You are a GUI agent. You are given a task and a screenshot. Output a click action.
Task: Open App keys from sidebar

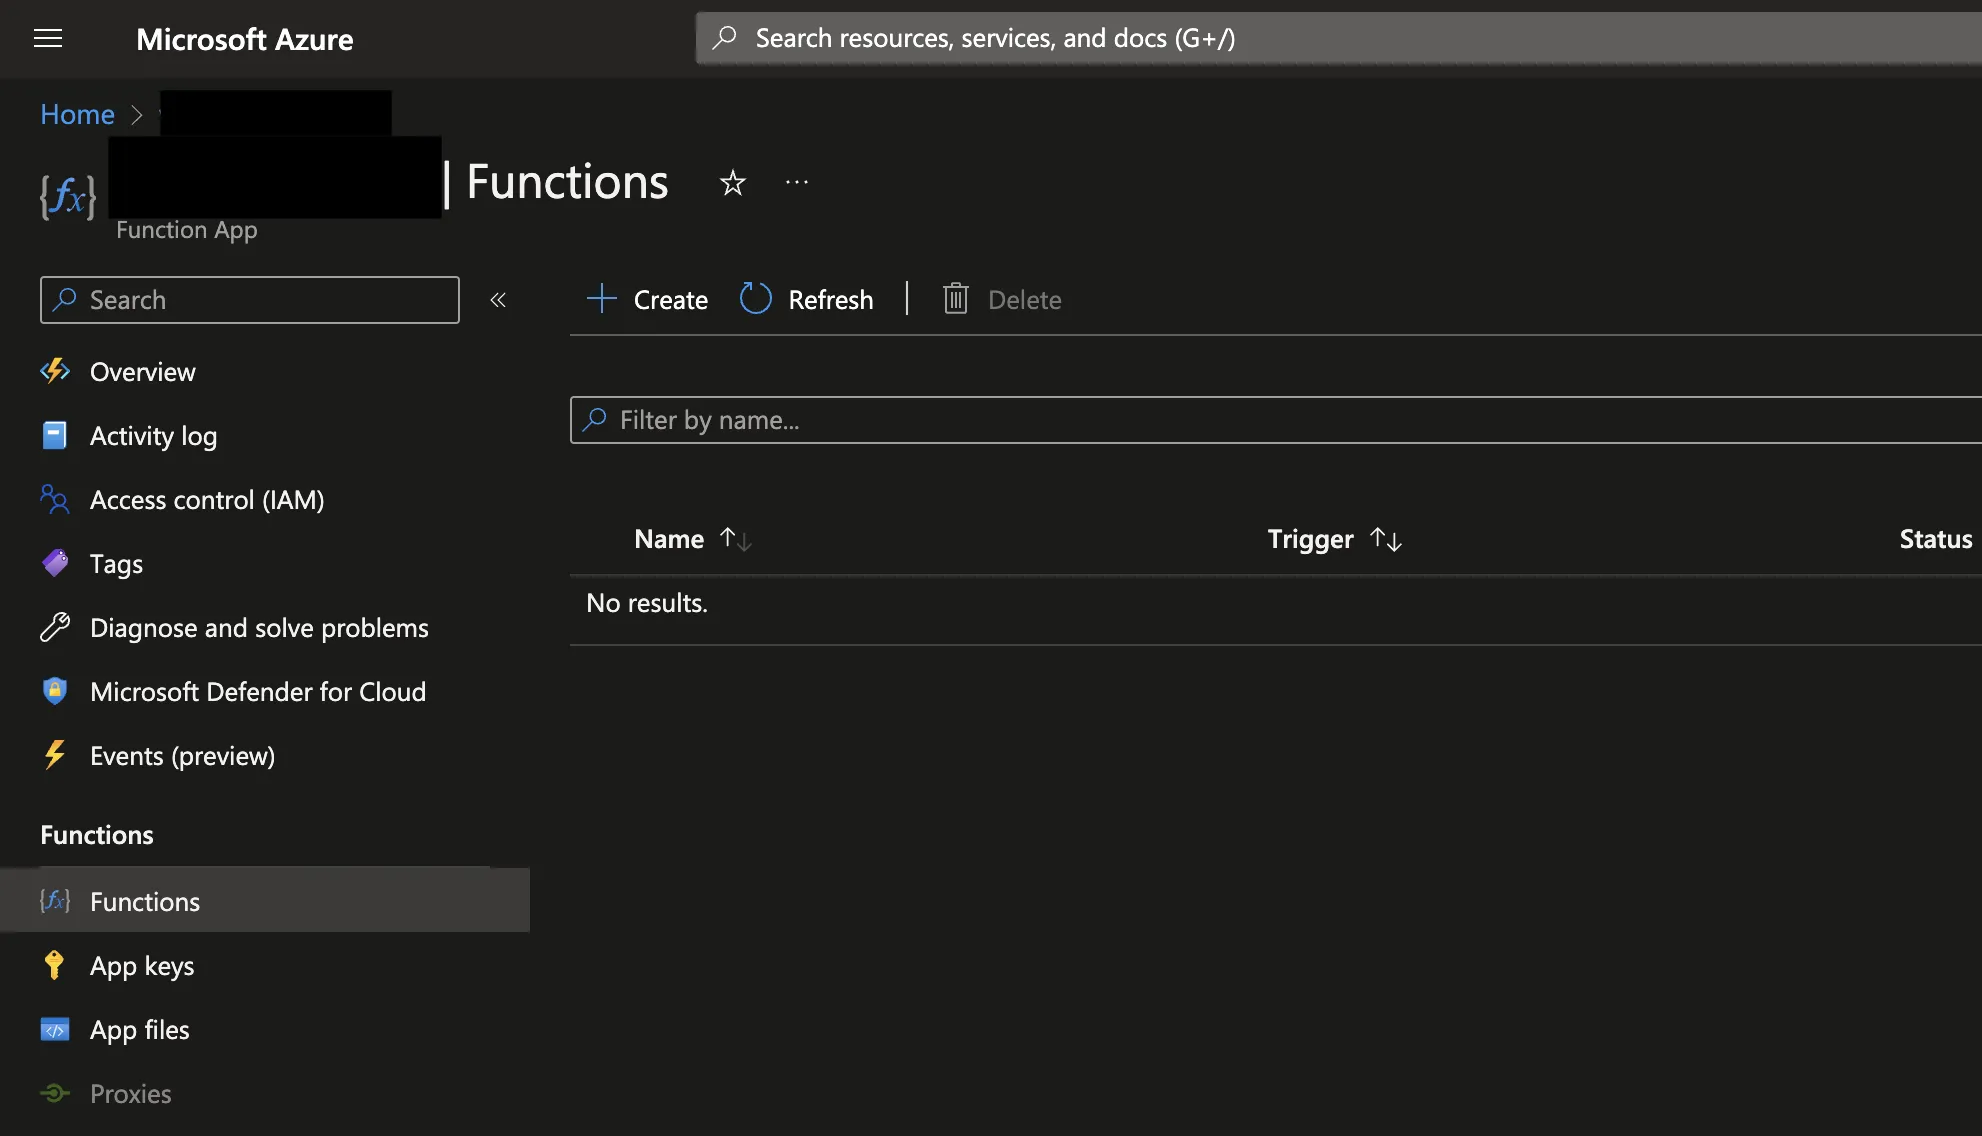tap(142, 966)
